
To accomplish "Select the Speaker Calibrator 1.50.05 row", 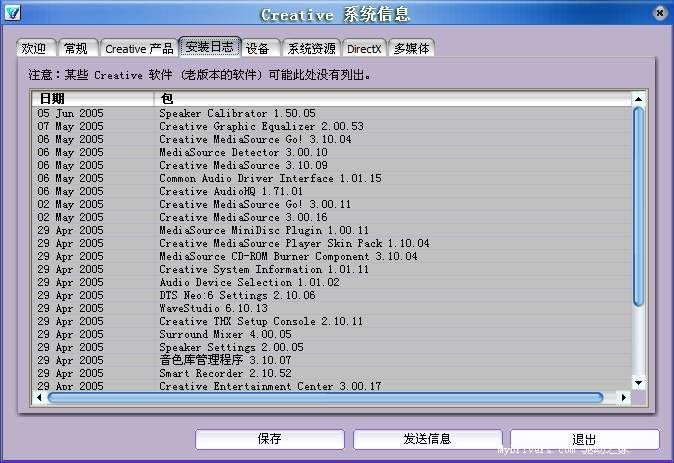I will click(x=332, y=113).
